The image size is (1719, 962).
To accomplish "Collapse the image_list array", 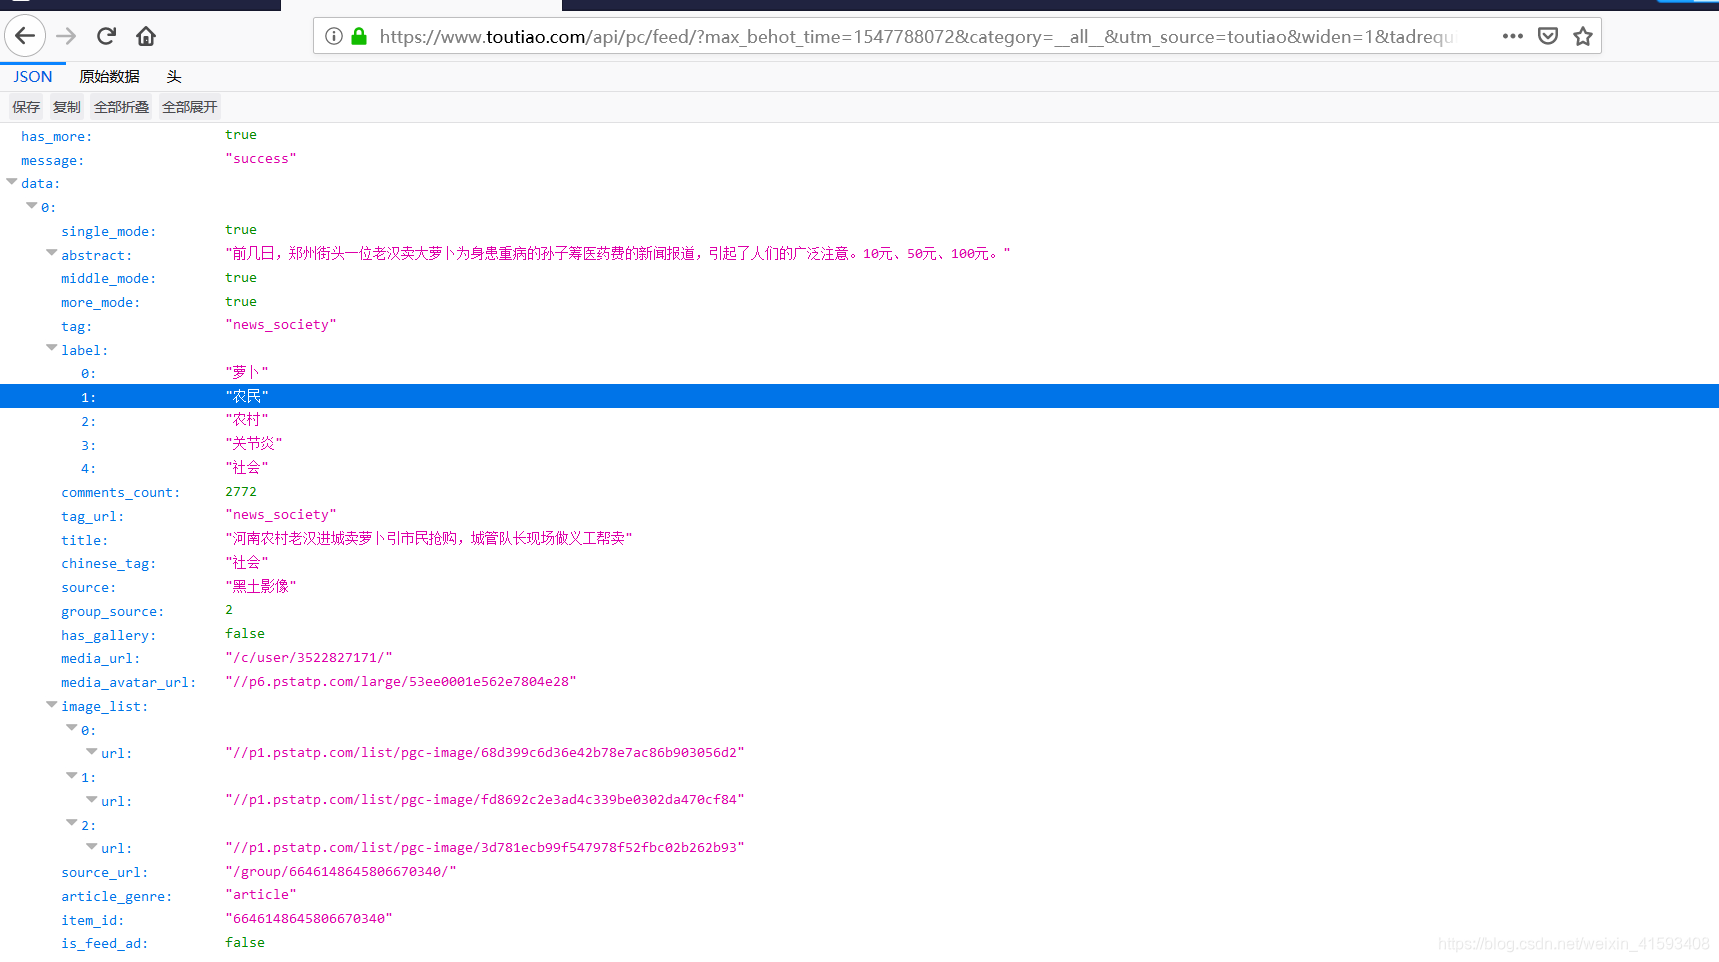I will (52, 705).
